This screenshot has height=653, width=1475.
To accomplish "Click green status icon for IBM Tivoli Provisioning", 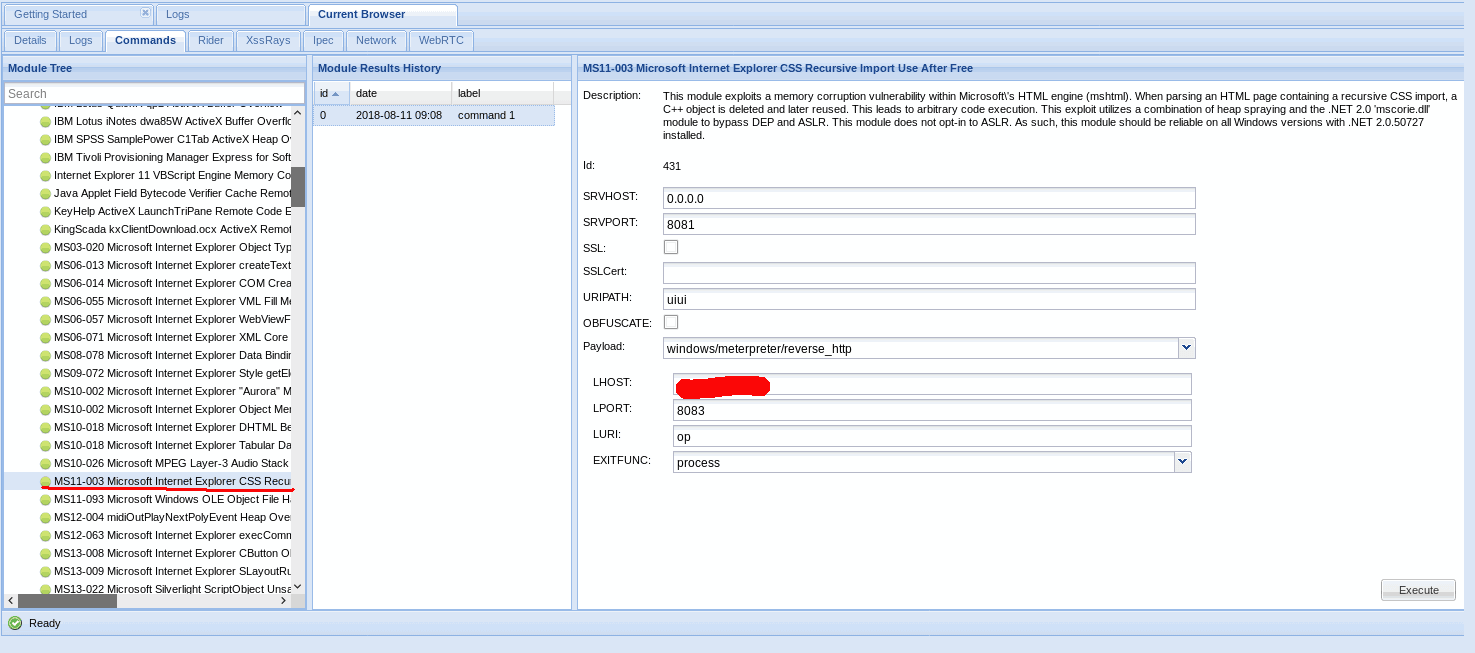I will click(x=45, y=158).
